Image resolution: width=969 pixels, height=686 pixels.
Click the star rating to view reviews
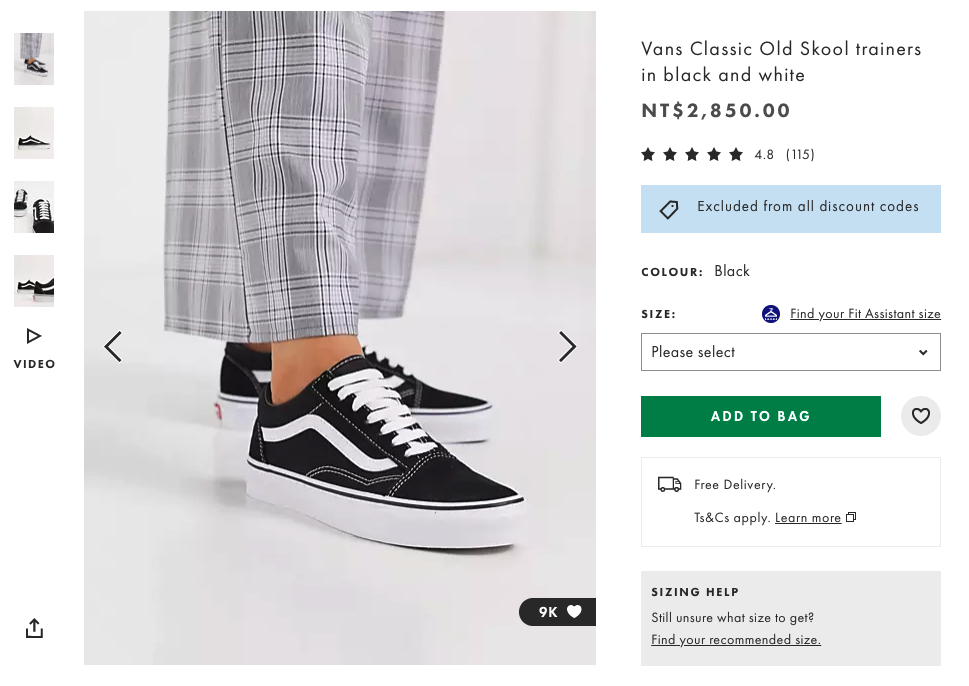(x=692, y=155)
